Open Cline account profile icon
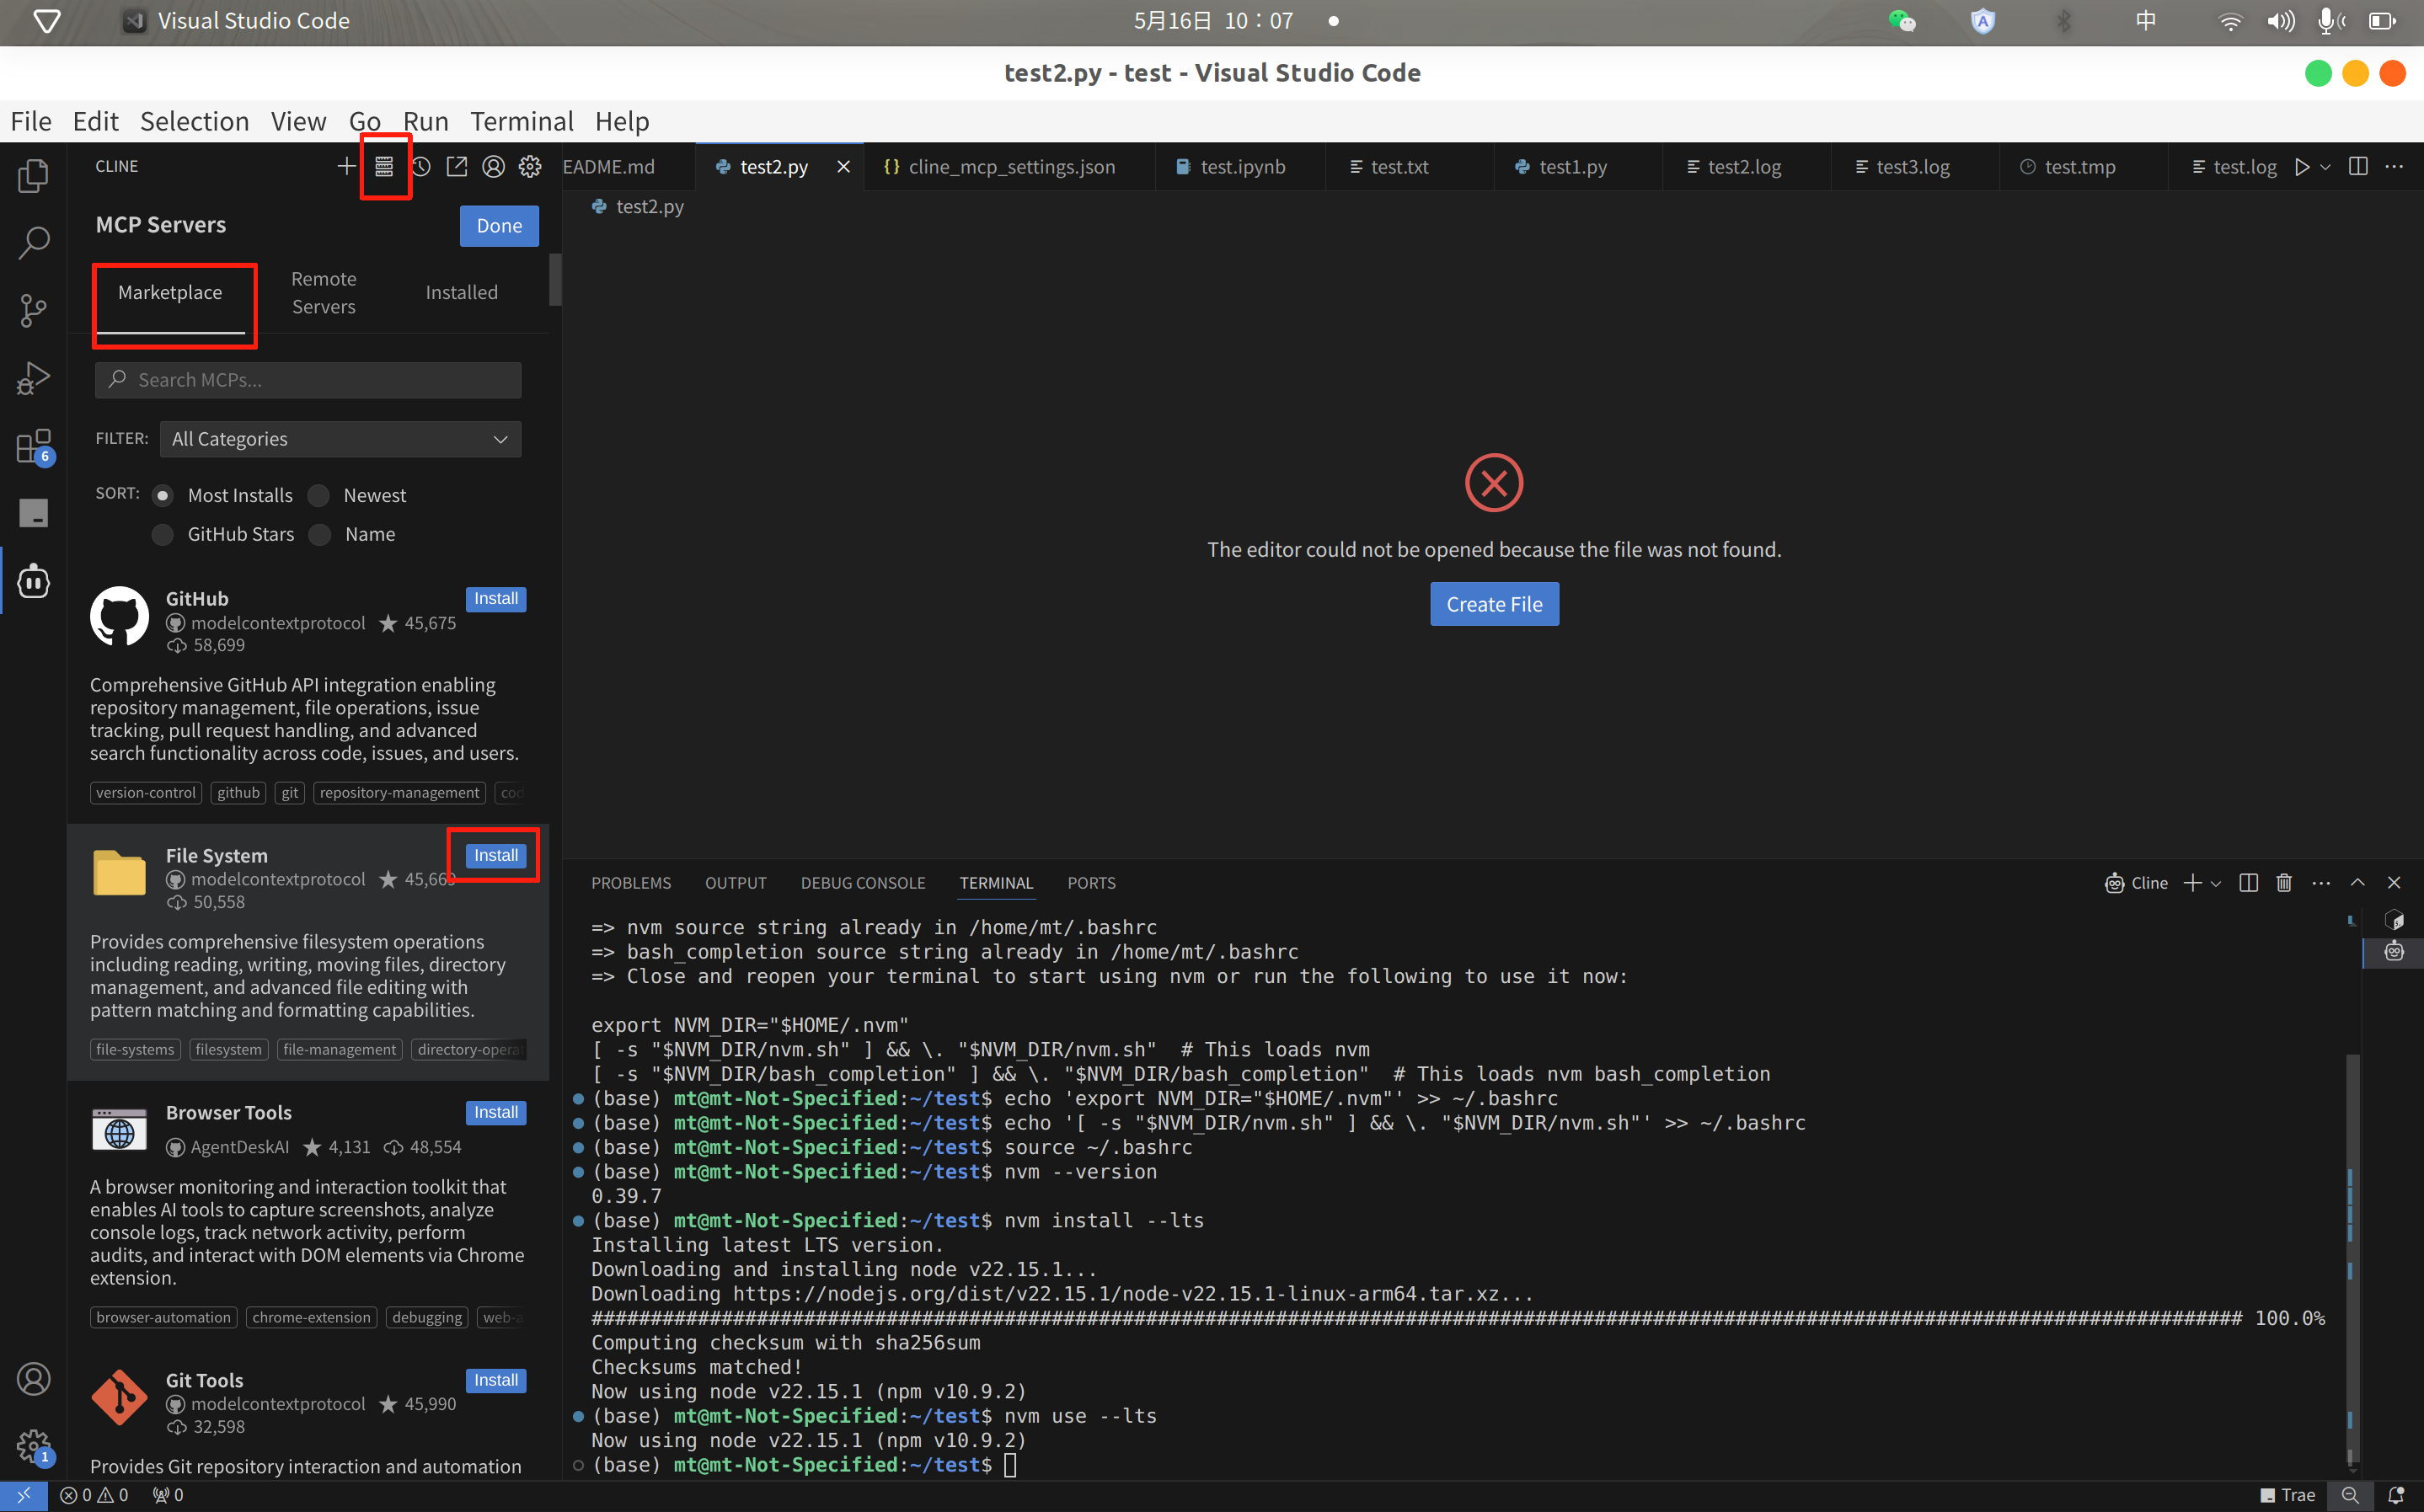 pos(493,166)
